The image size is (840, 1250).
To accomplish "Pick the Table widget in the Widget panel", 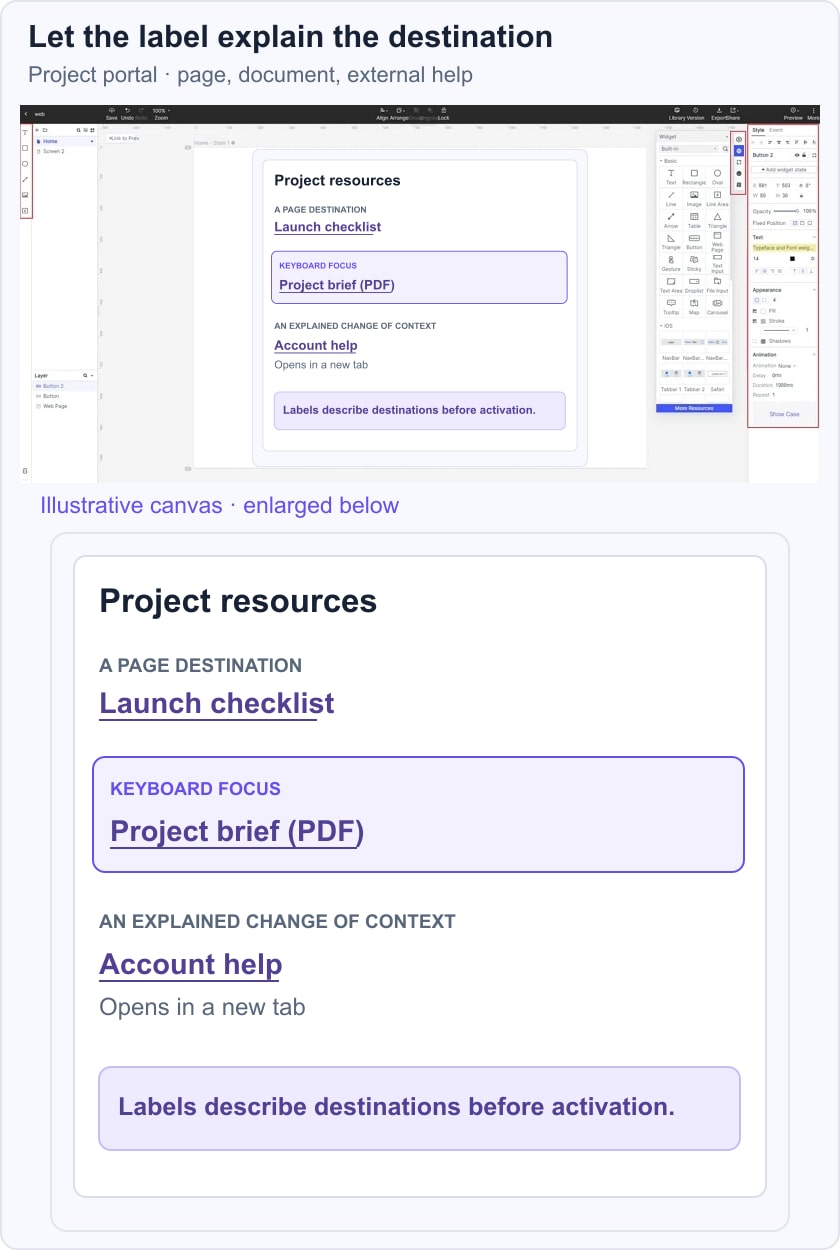I will pos(694,219).
